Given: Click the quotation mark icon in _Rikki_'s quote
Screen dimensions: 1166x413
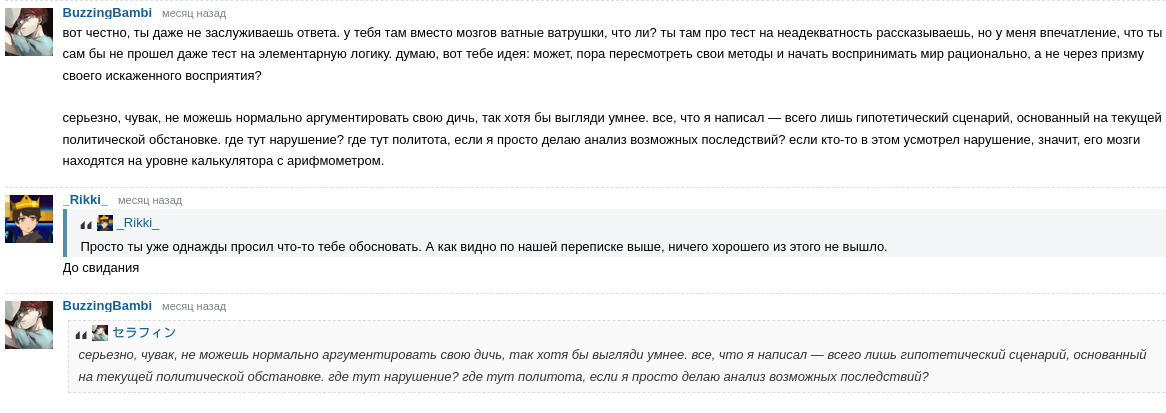Looking at the screenshot, I should (x=86, y=224).
